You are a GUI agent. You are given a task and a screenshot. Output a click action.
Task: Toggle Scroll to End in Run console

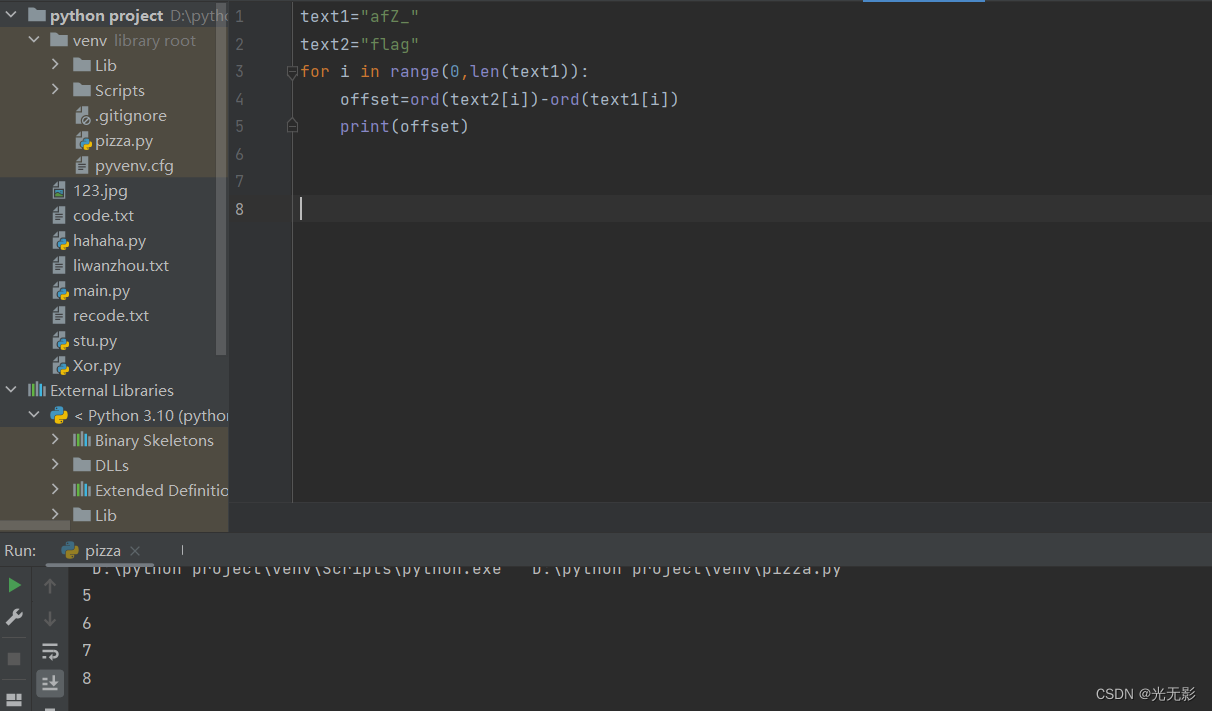(x=50, y=683)
